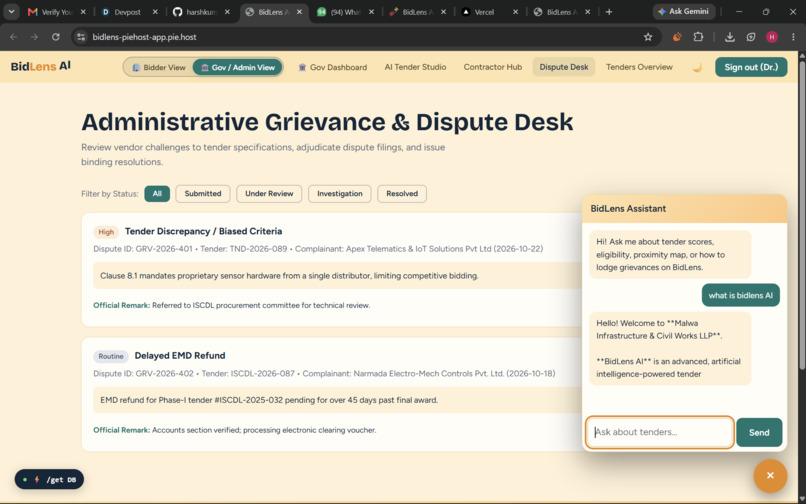Click Sign out (Dr.) button
The image size is (806, 504).
[751, 67]
